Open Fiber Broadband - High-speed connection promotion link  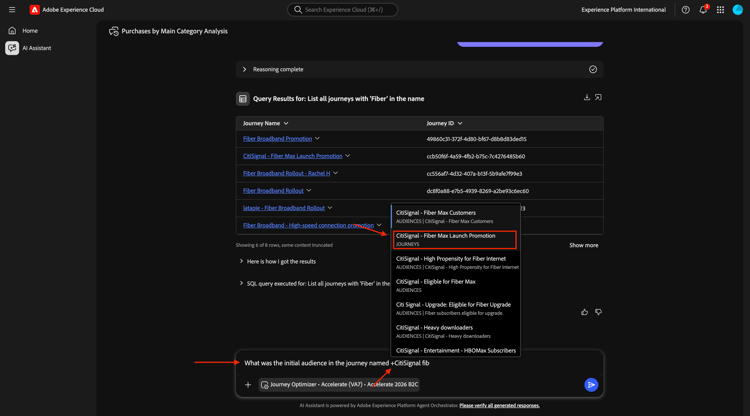pyautogui.click(x=309, y=225)
